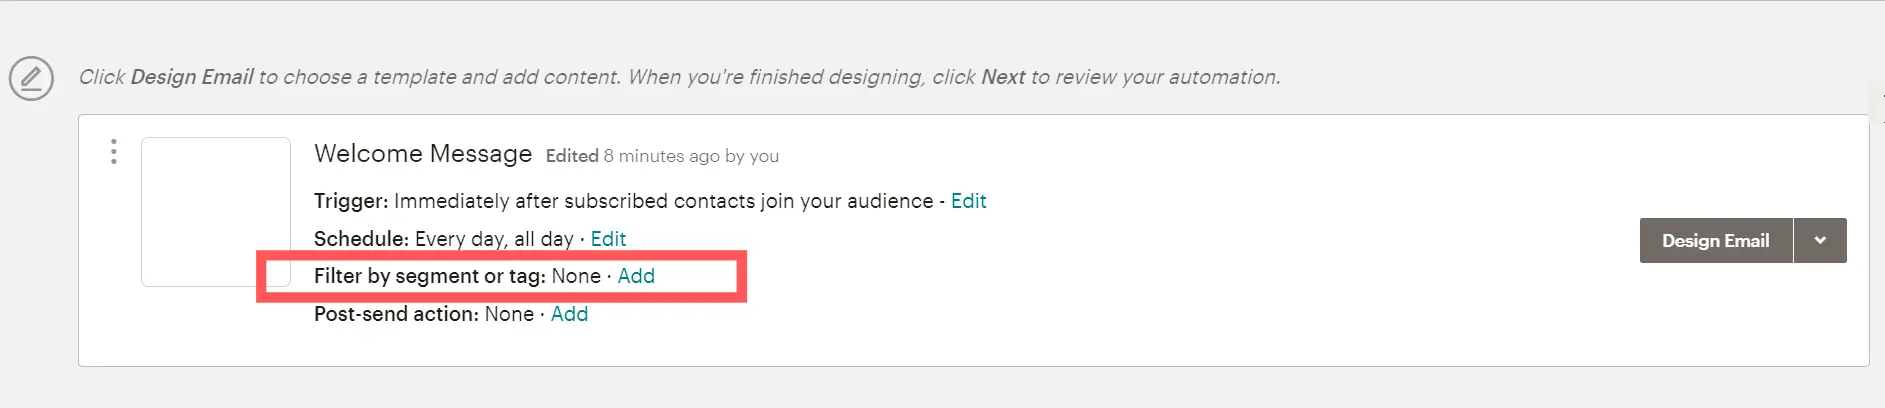
Task: Click the 'Every day, all day' schedule text
Action: [x=494, y=239]
